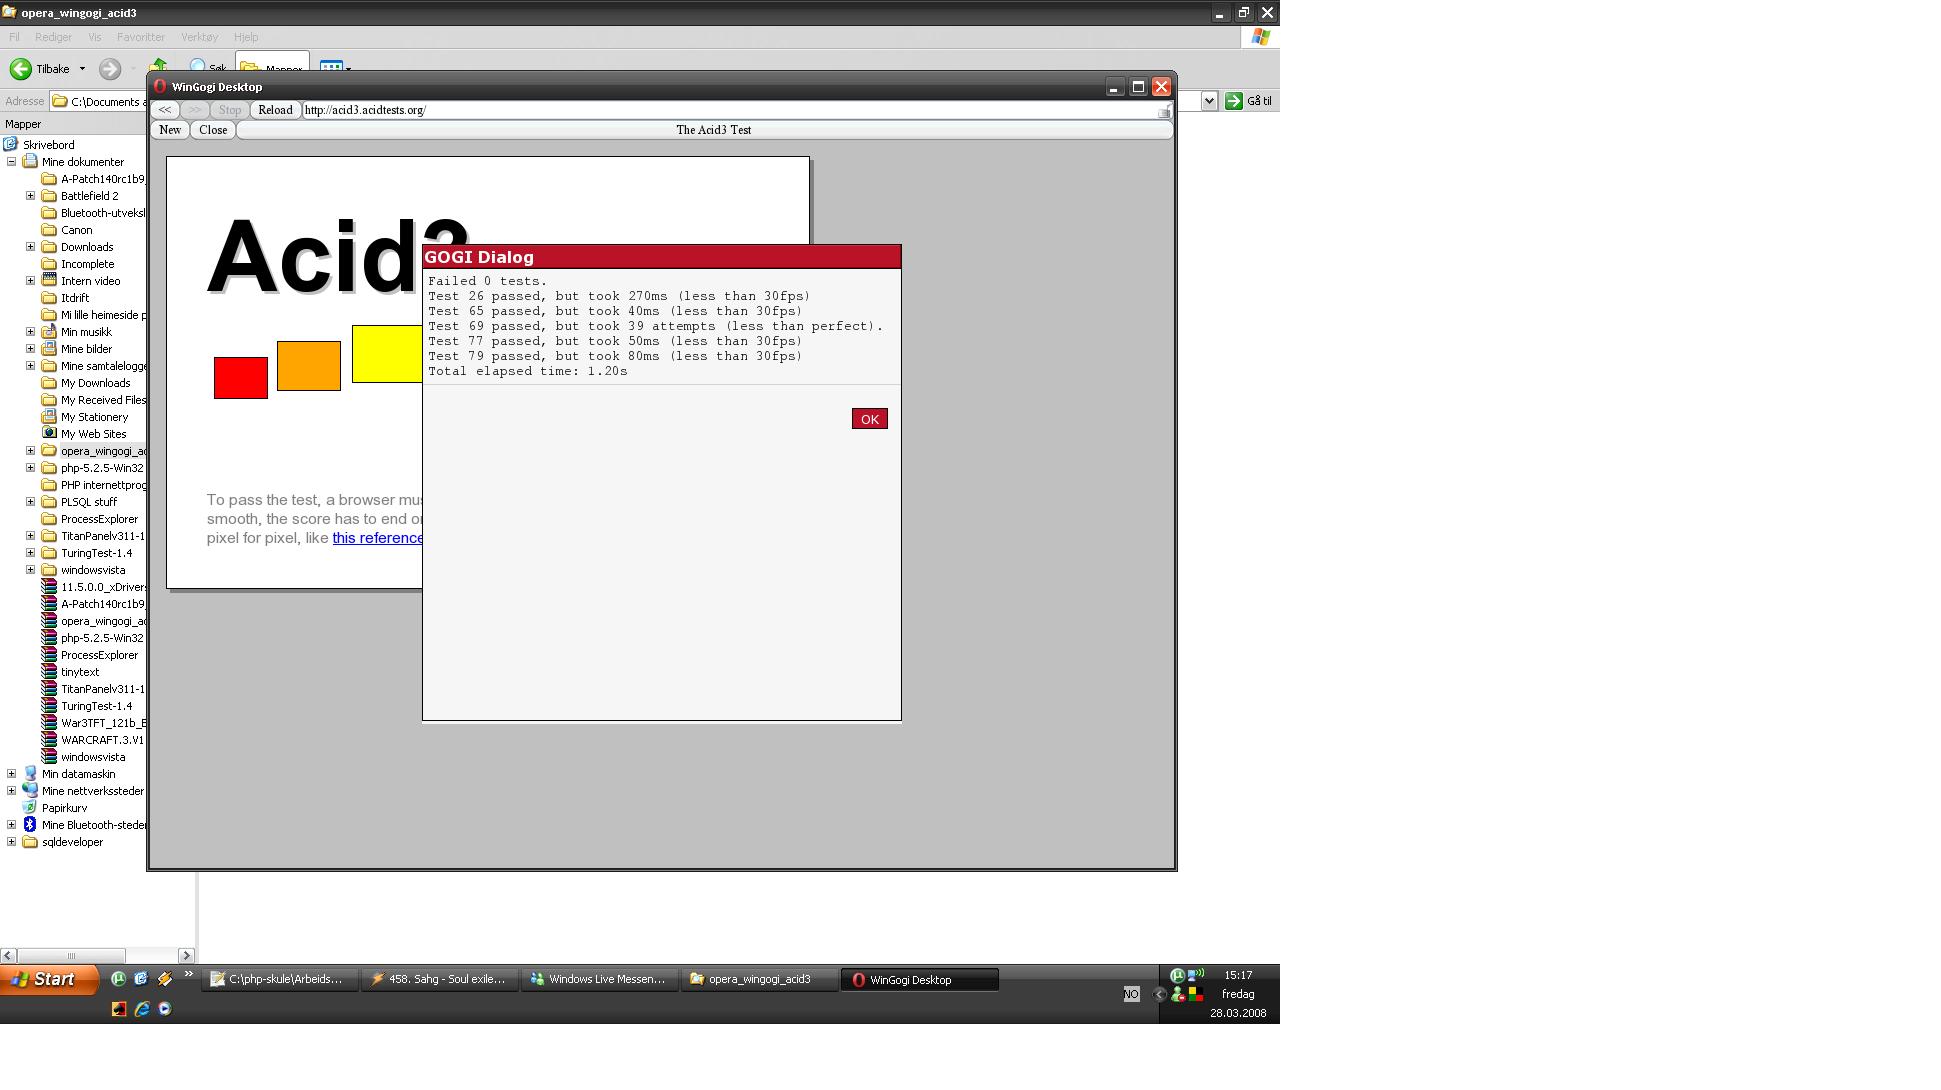Click the red Acid3 square
Image resolution: width=1941 pixels, height=1090 pixels.
point(241,378)
